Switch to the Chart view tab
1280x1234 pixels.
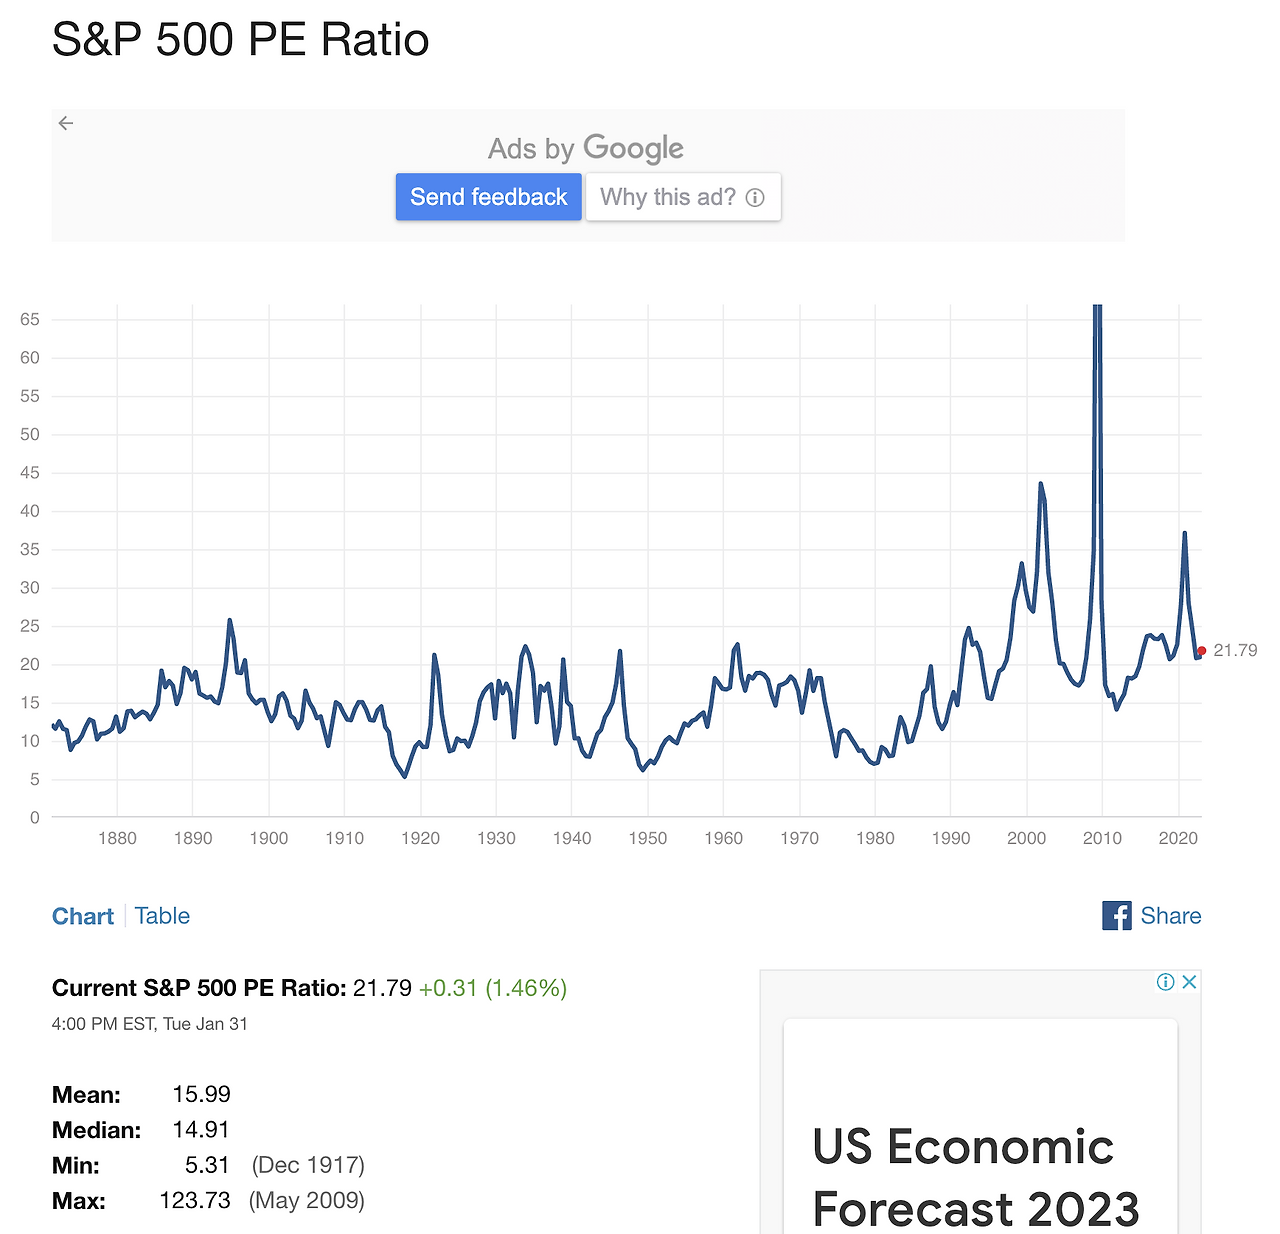[x=83, y=916]
